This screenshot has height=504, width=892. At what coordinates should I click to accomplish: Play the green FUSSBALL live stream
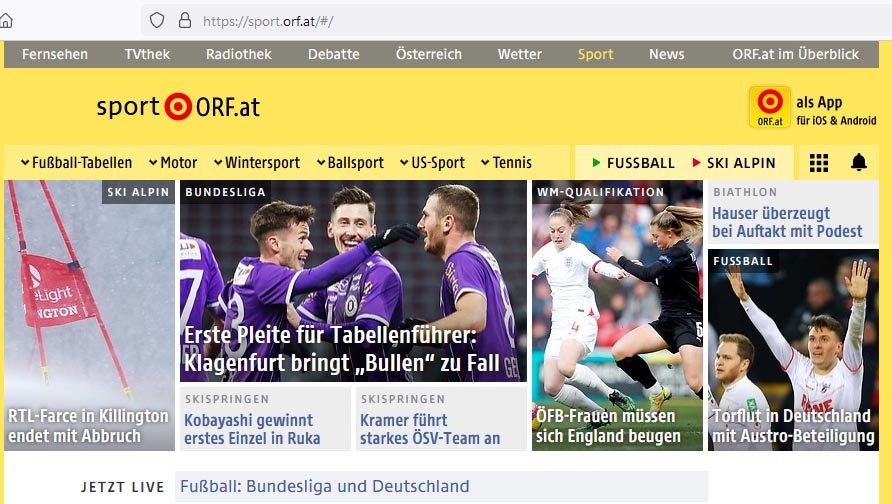(x=633, y=163)
